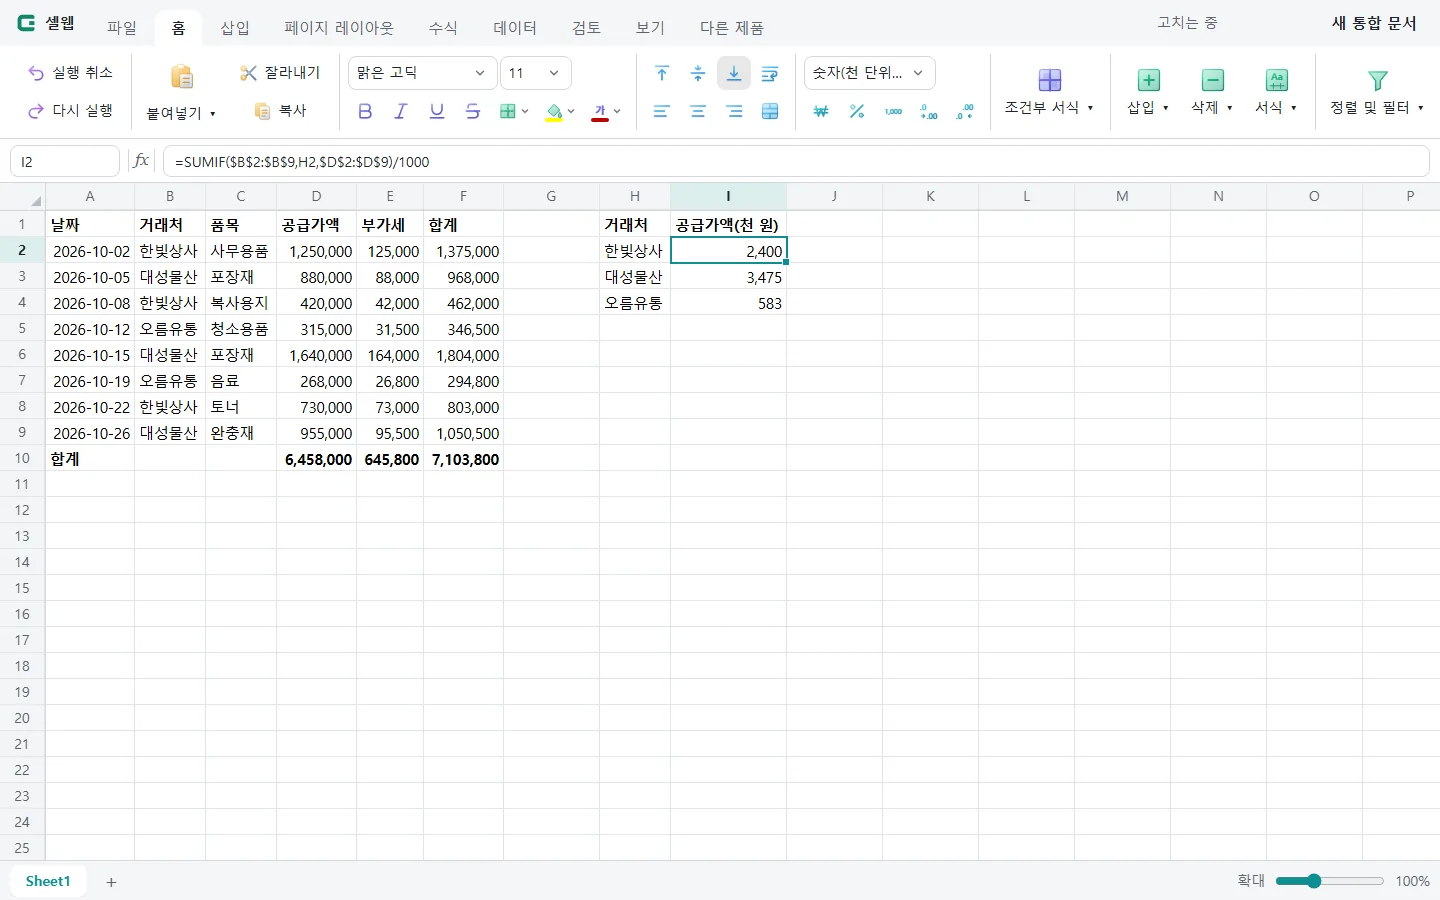Align text right
The height and width of the screenshot is (900, 1440).
734,112
